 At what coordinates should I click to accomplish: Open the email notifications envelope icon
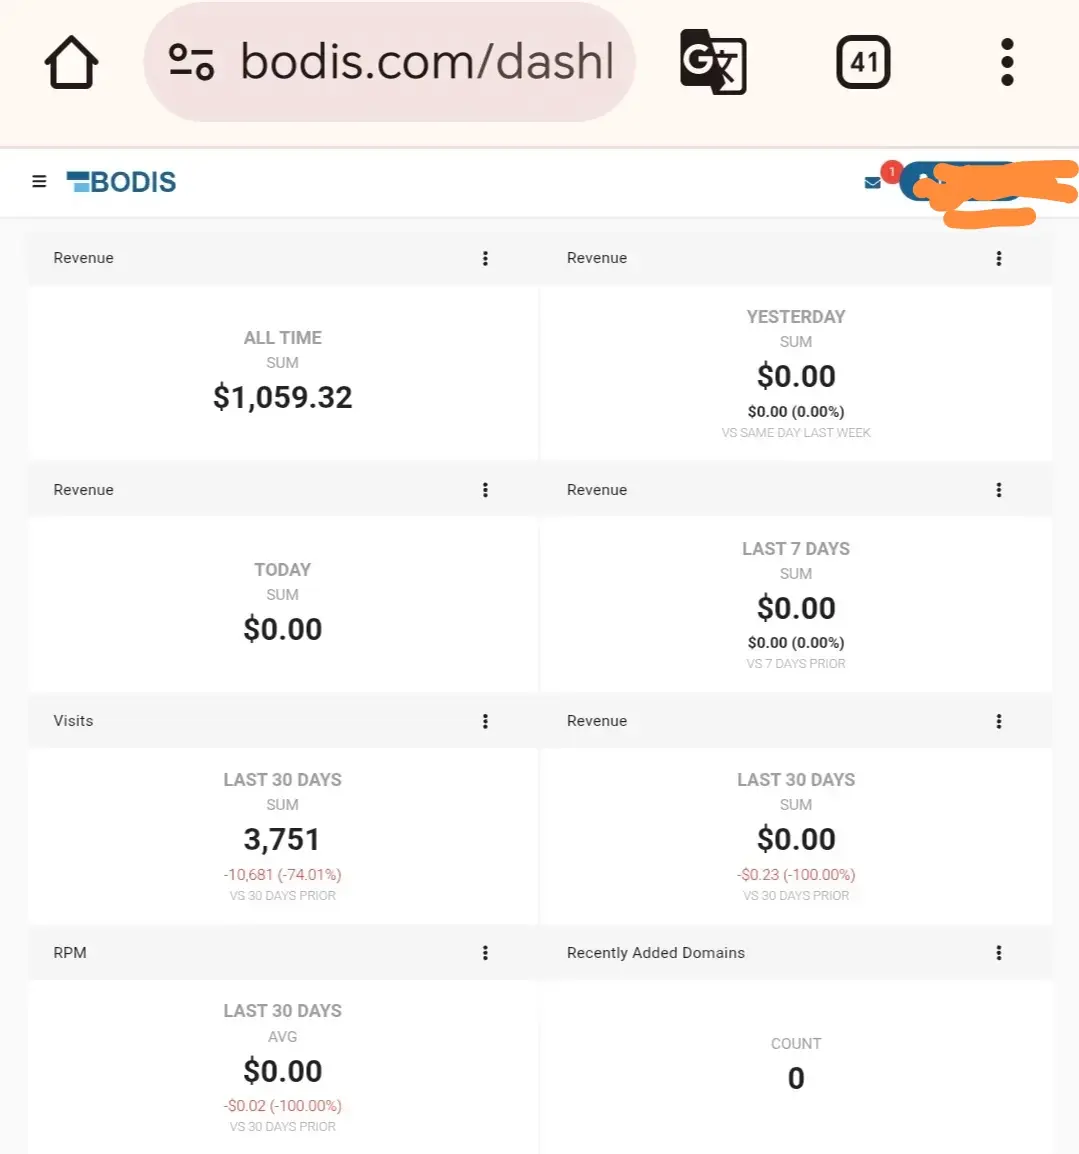click(872, 183)
